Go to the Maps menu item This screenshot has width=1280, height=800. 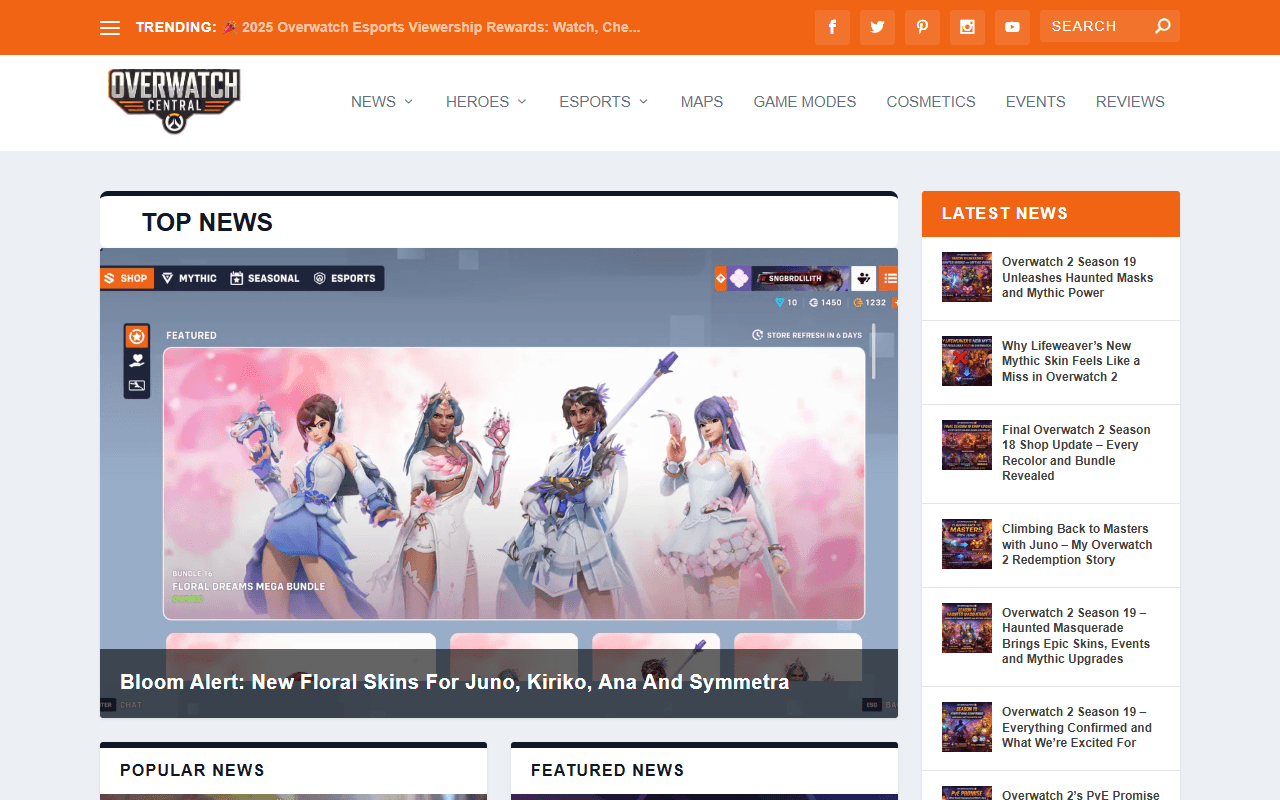[x=702, y=102]
